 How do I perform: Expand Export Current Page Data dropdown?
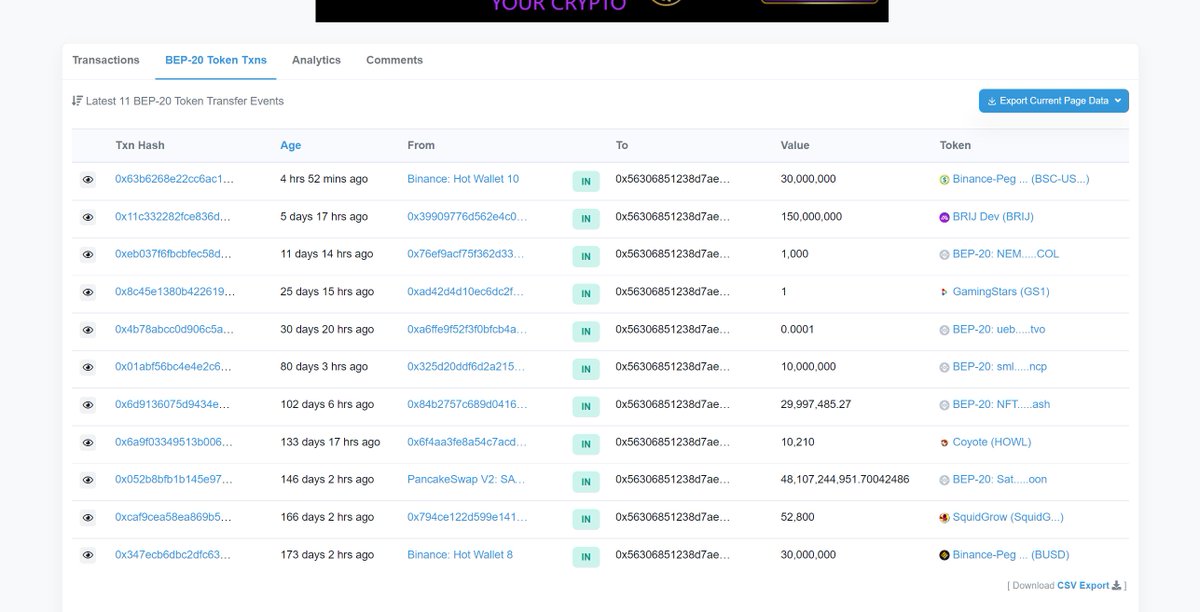1054,101
